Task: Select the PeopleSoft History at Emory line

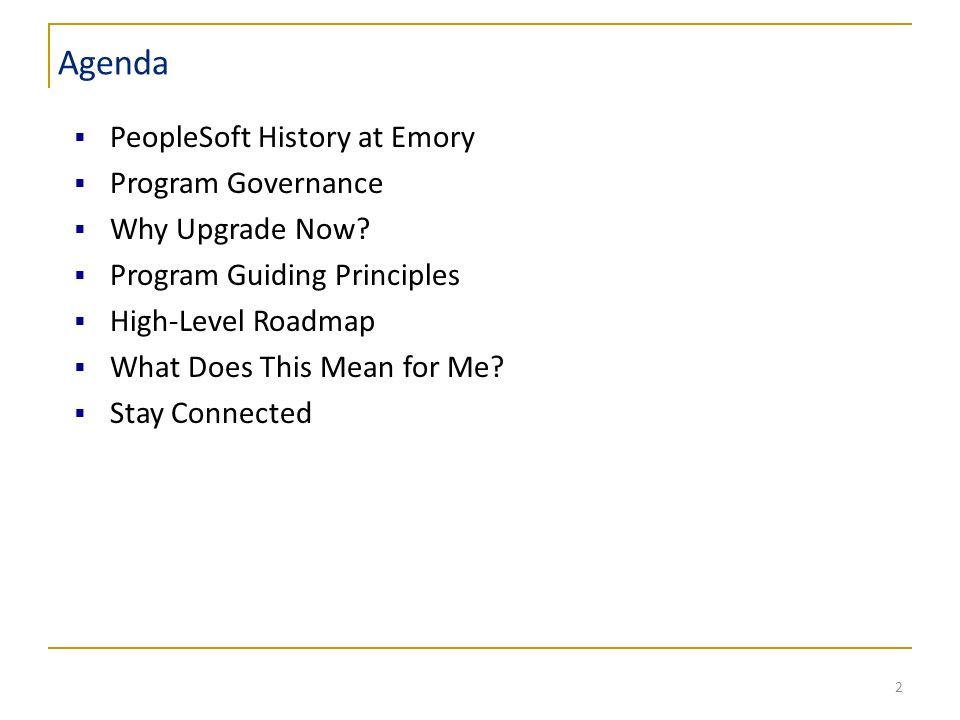Action: coord(292,138)
